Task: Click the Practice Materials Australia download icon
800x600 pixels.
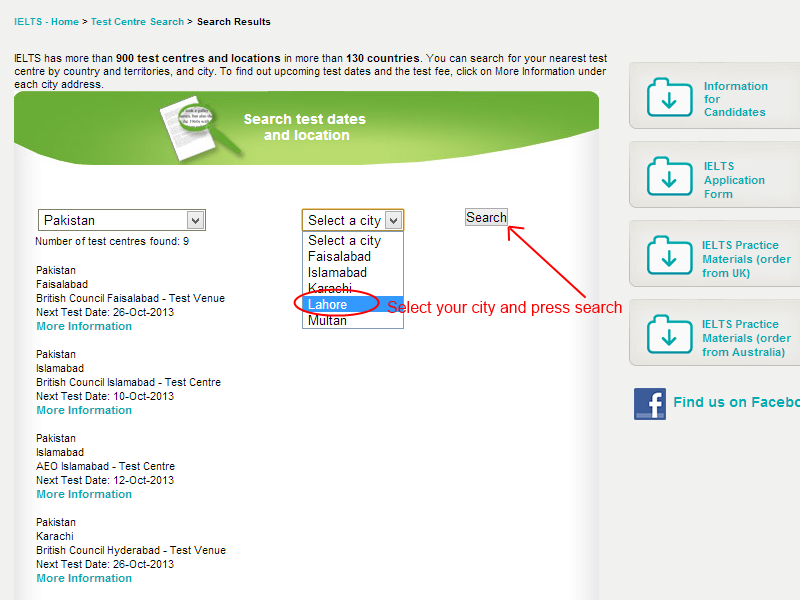Action: 669,334
